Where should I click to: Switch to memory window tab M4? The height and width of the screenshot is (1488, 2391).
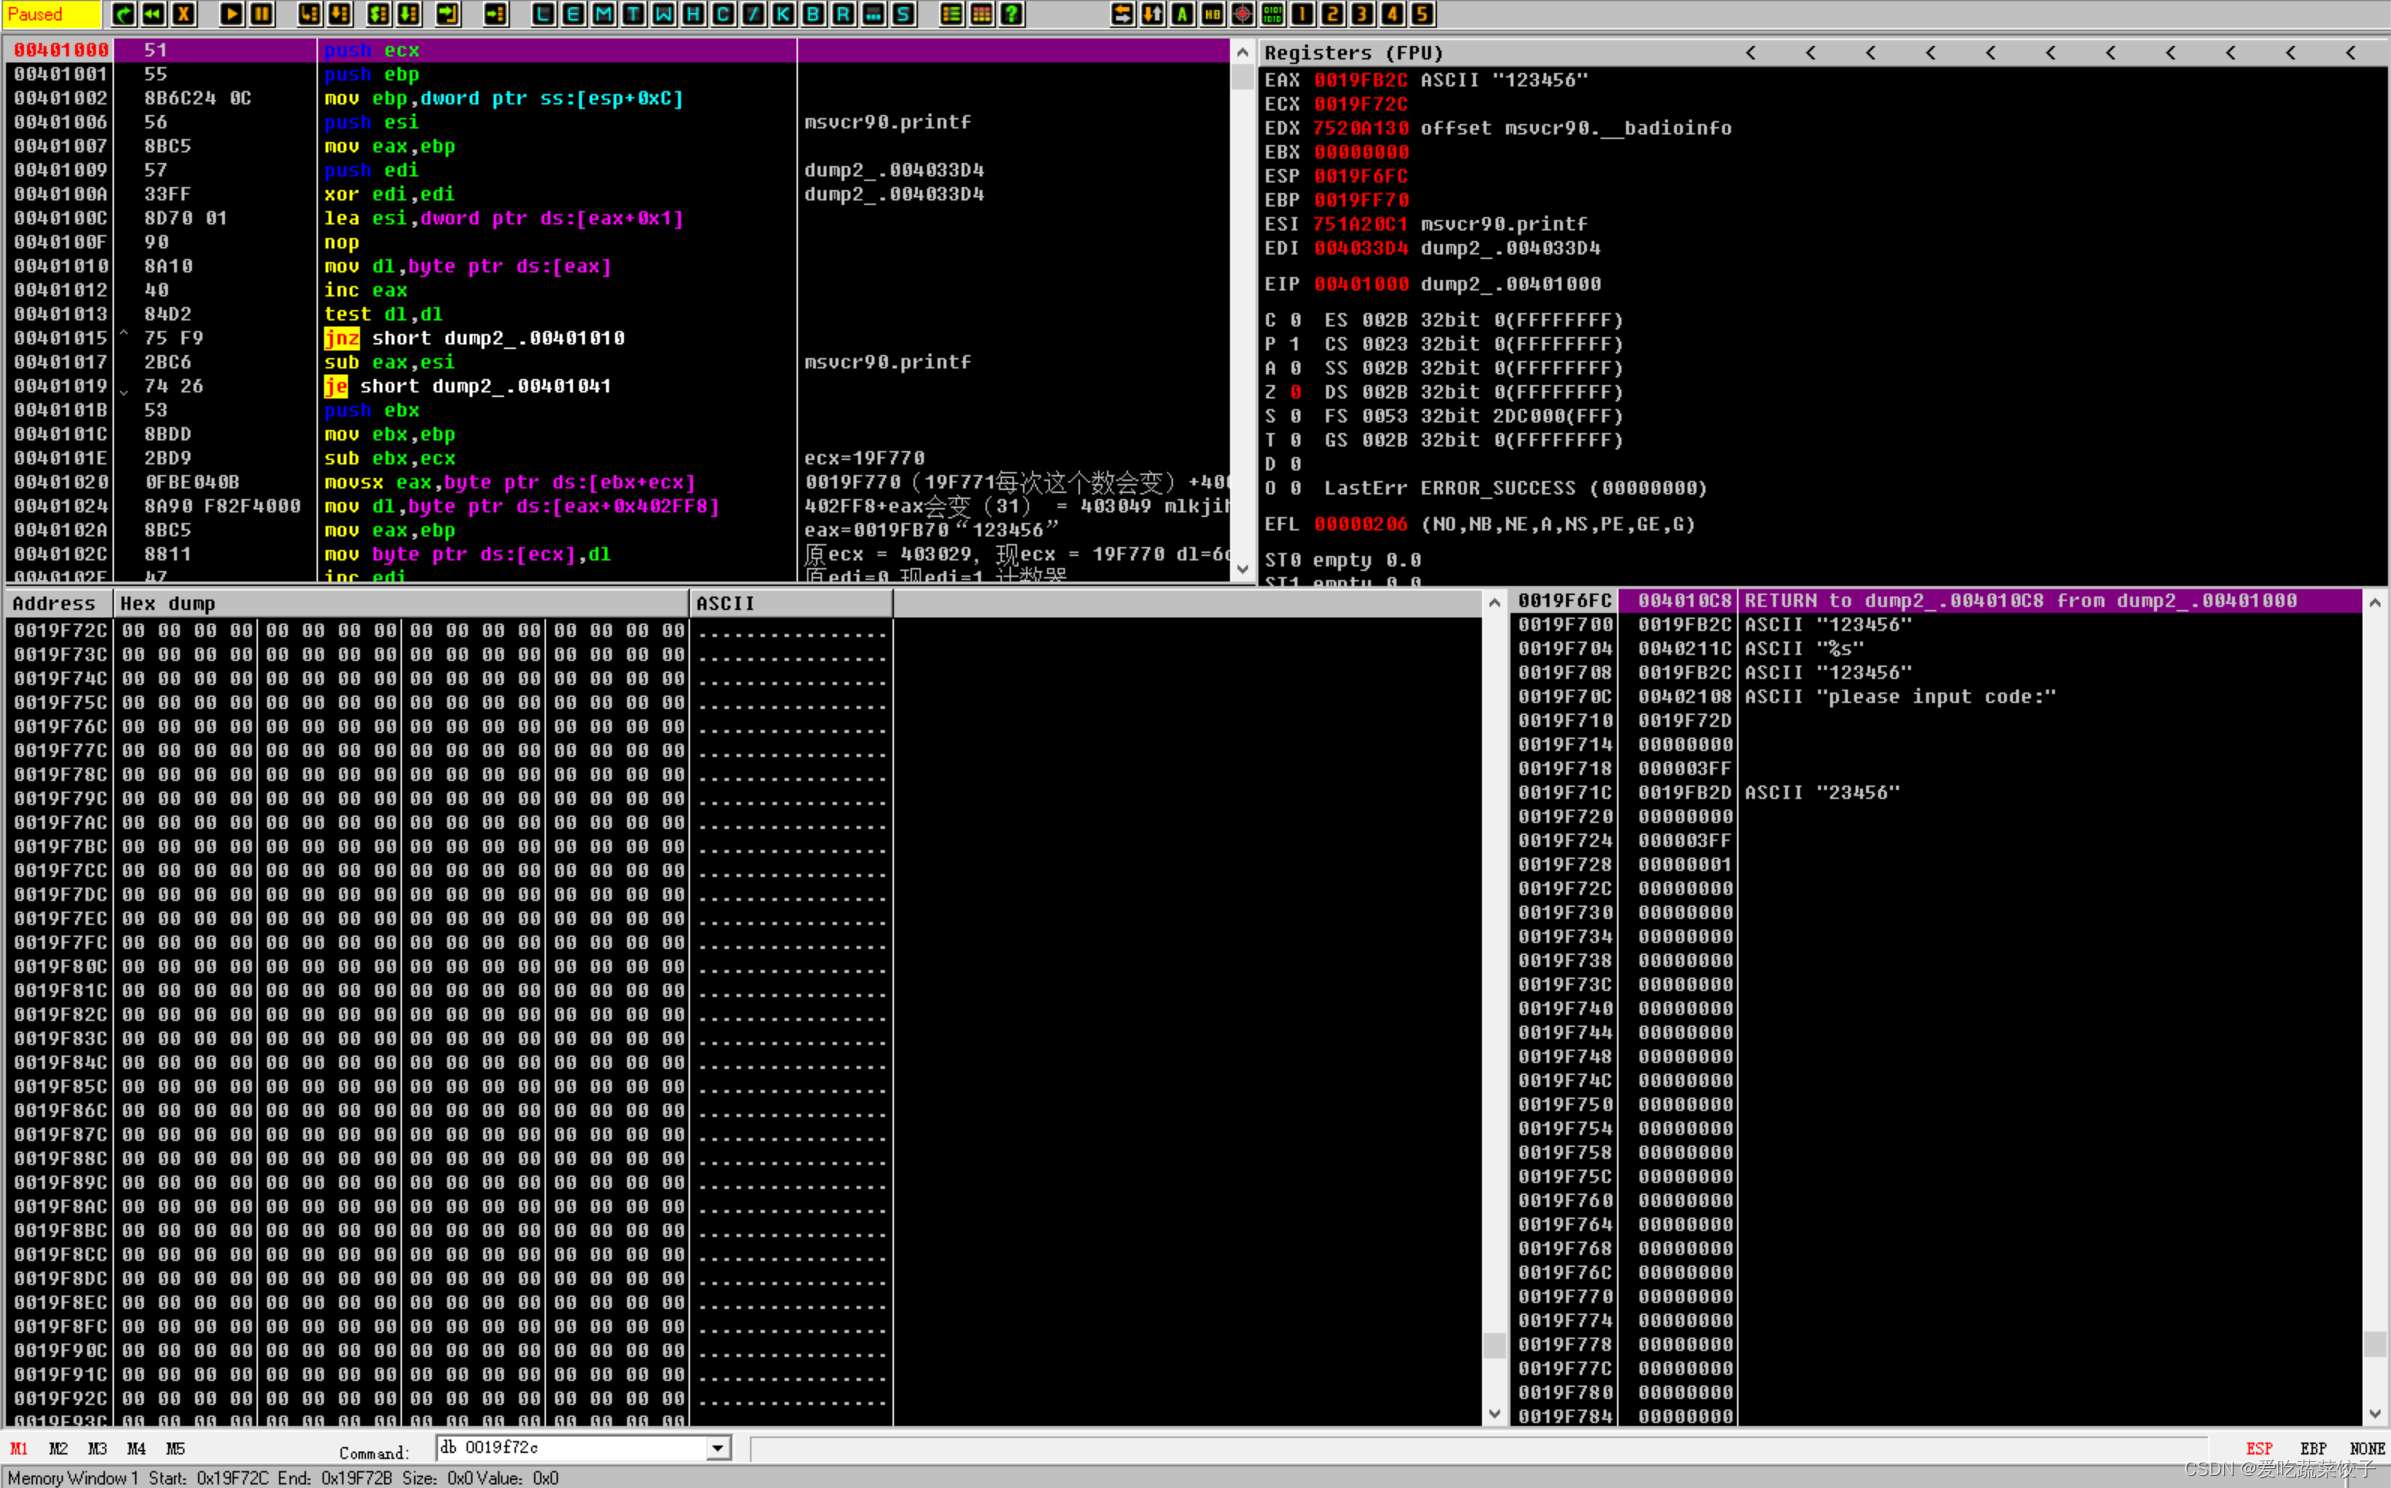point(136,1448)
